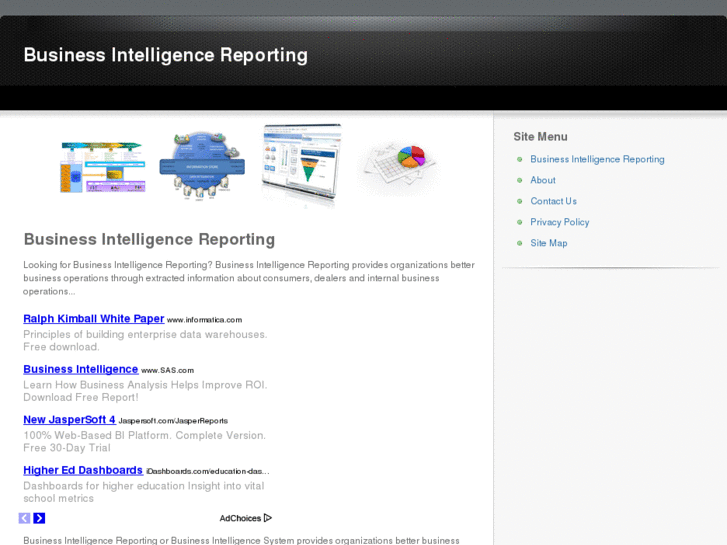
Task: Click the 'Learn How Business Analysis Helps' text
Action: click(x=145, y=385)
